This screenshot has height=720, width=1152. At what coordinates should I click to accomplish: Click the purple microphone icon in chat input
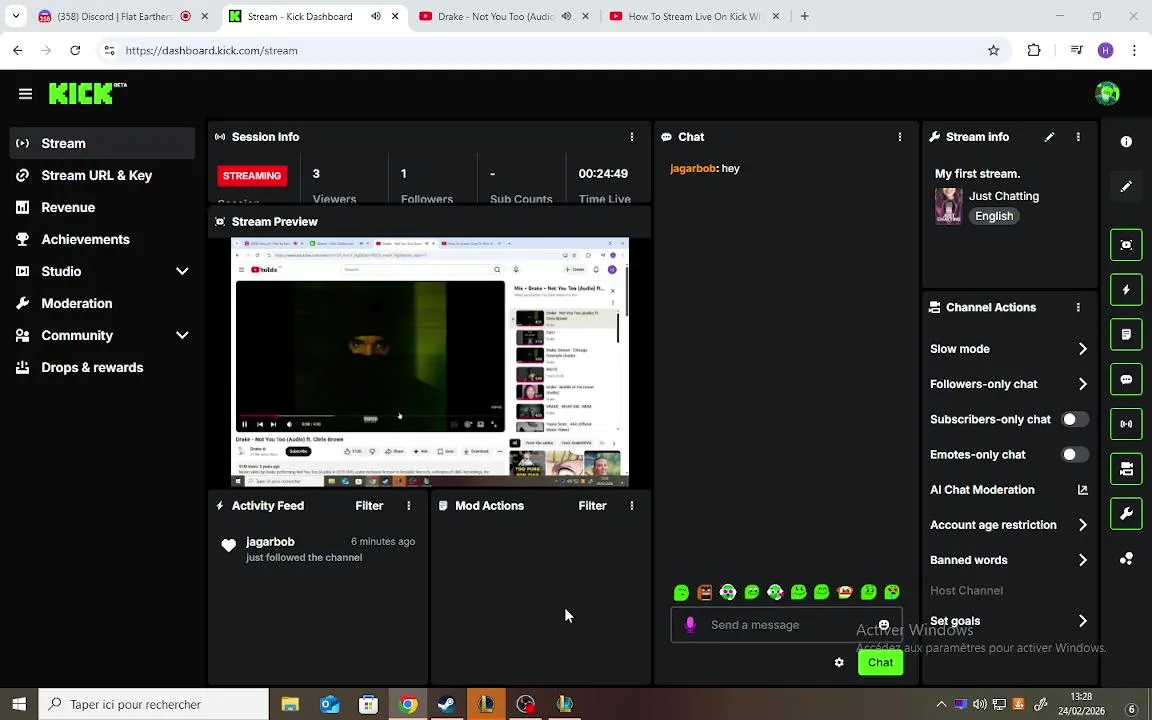click(x=690, y=624)
